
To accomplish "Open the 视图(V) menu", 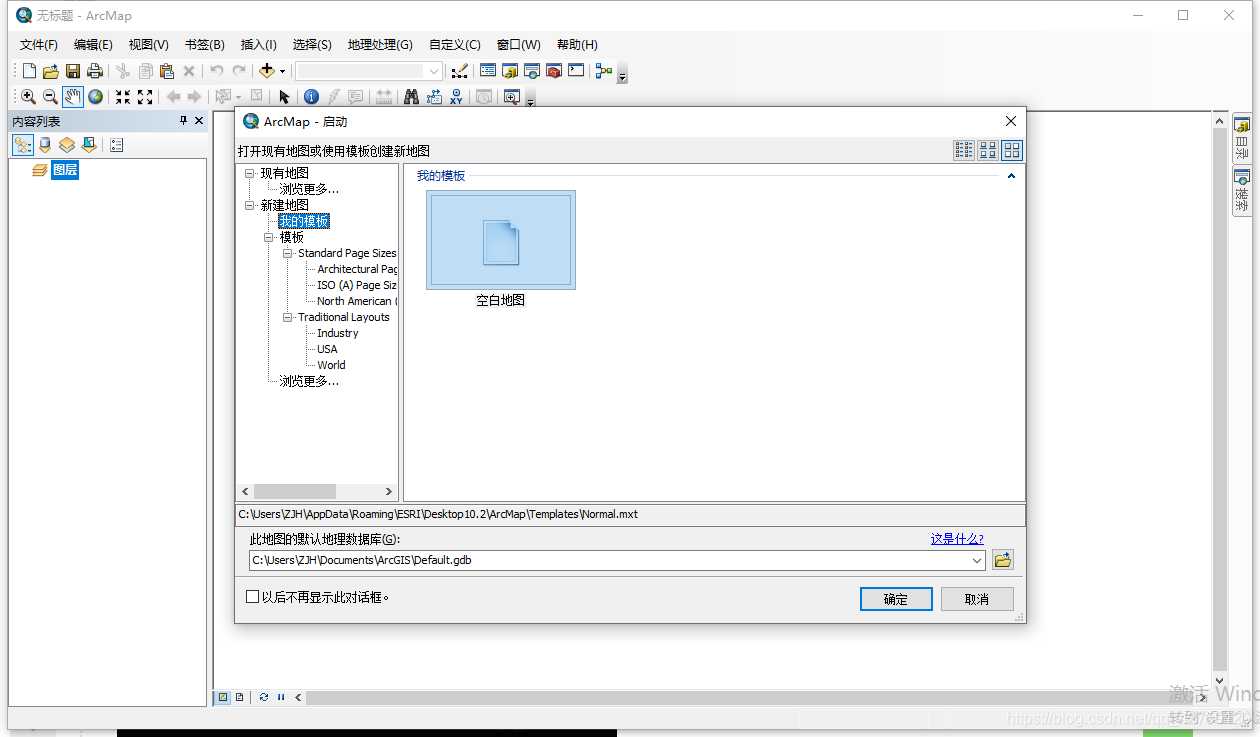I will (x=148, y=45).
